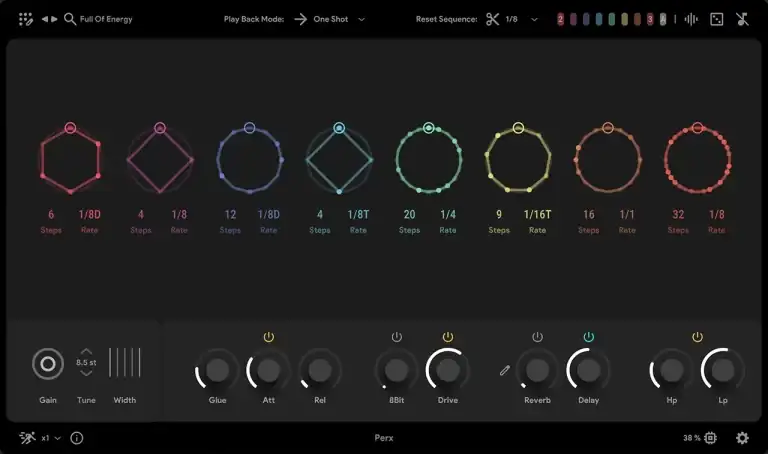This screenshot has width=768, height=454.
Task: Click the Delay knob
Action: point(589,370)
